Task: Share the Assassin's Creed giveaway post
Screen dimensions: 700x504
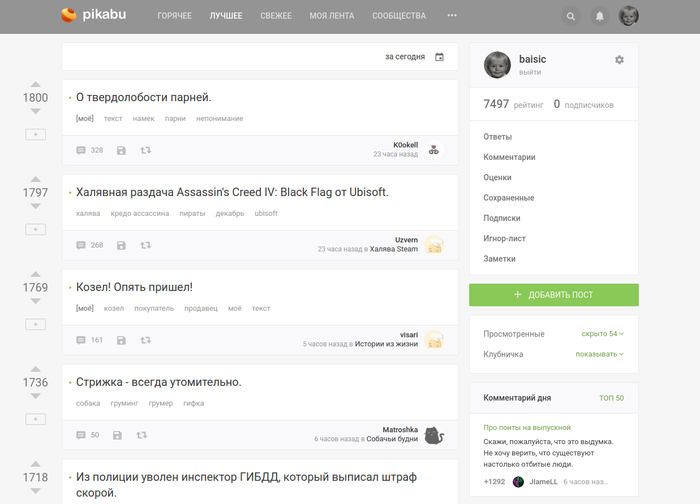Action: click(145, 245)
